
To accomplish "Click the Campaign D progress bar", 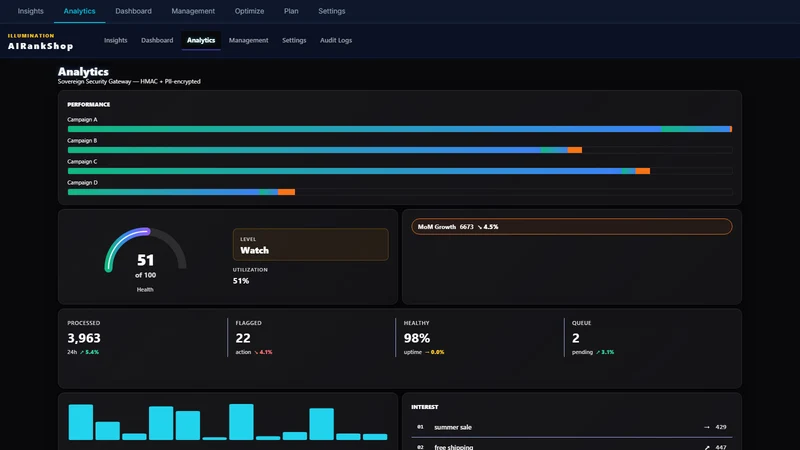I will click(400, 192).
